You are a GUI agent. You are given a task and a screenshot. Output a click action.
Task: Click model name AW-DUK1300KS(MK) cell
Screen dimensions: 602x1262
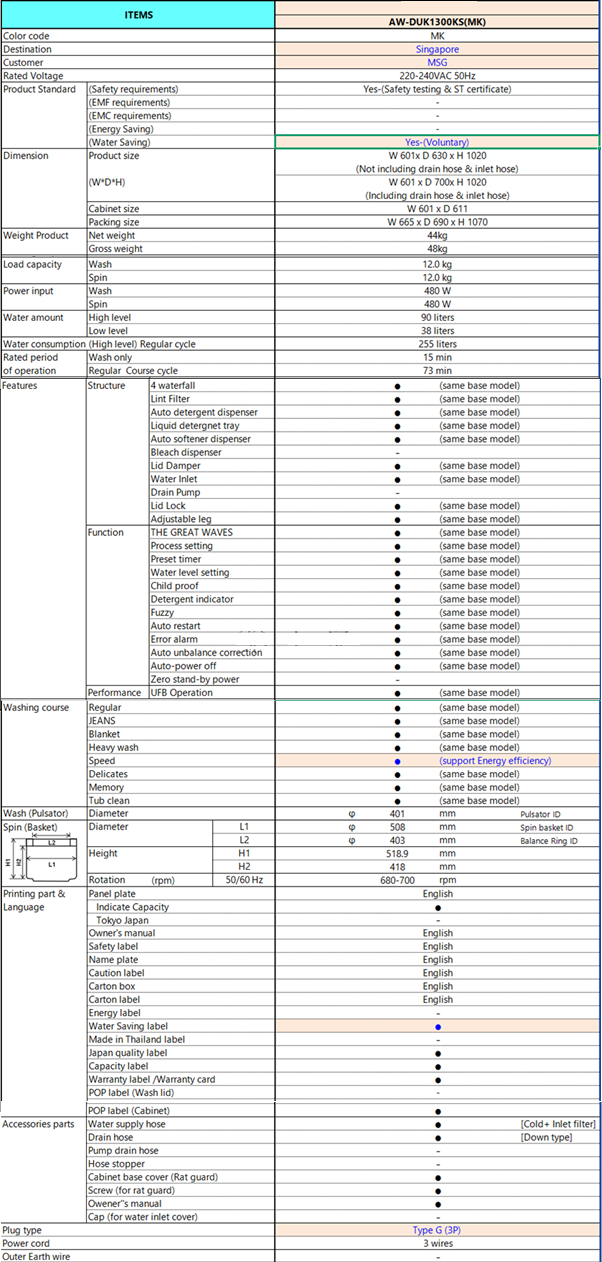[437, 22]
